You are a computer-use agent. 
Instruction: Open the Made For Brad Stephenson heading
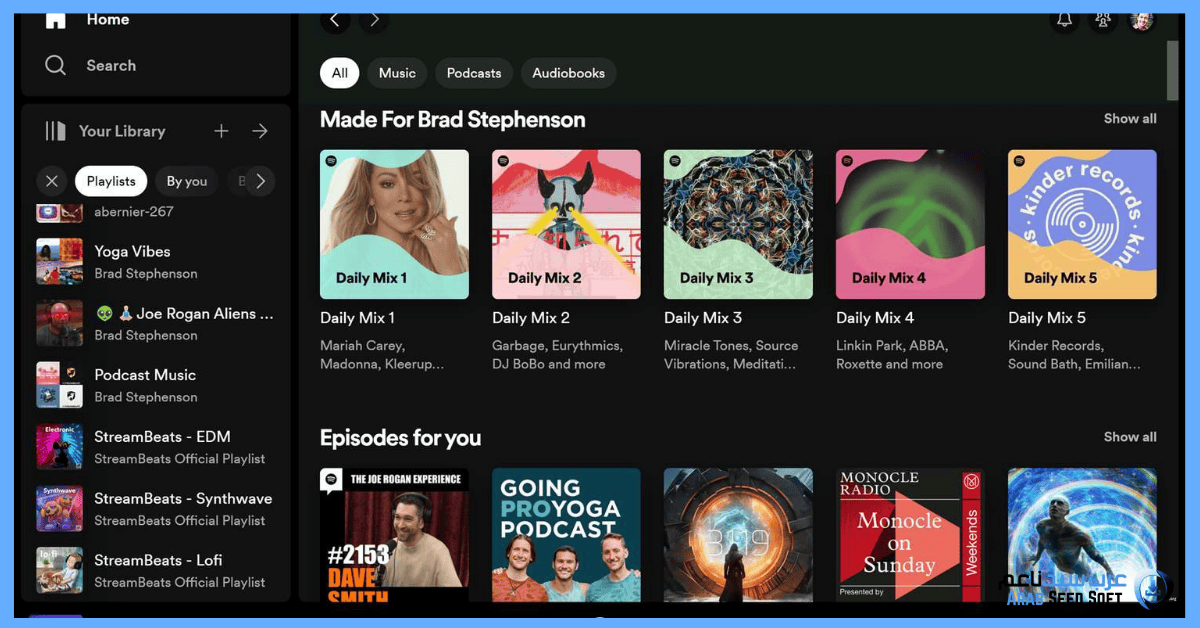pyautogui.click(x=452, y=120)
